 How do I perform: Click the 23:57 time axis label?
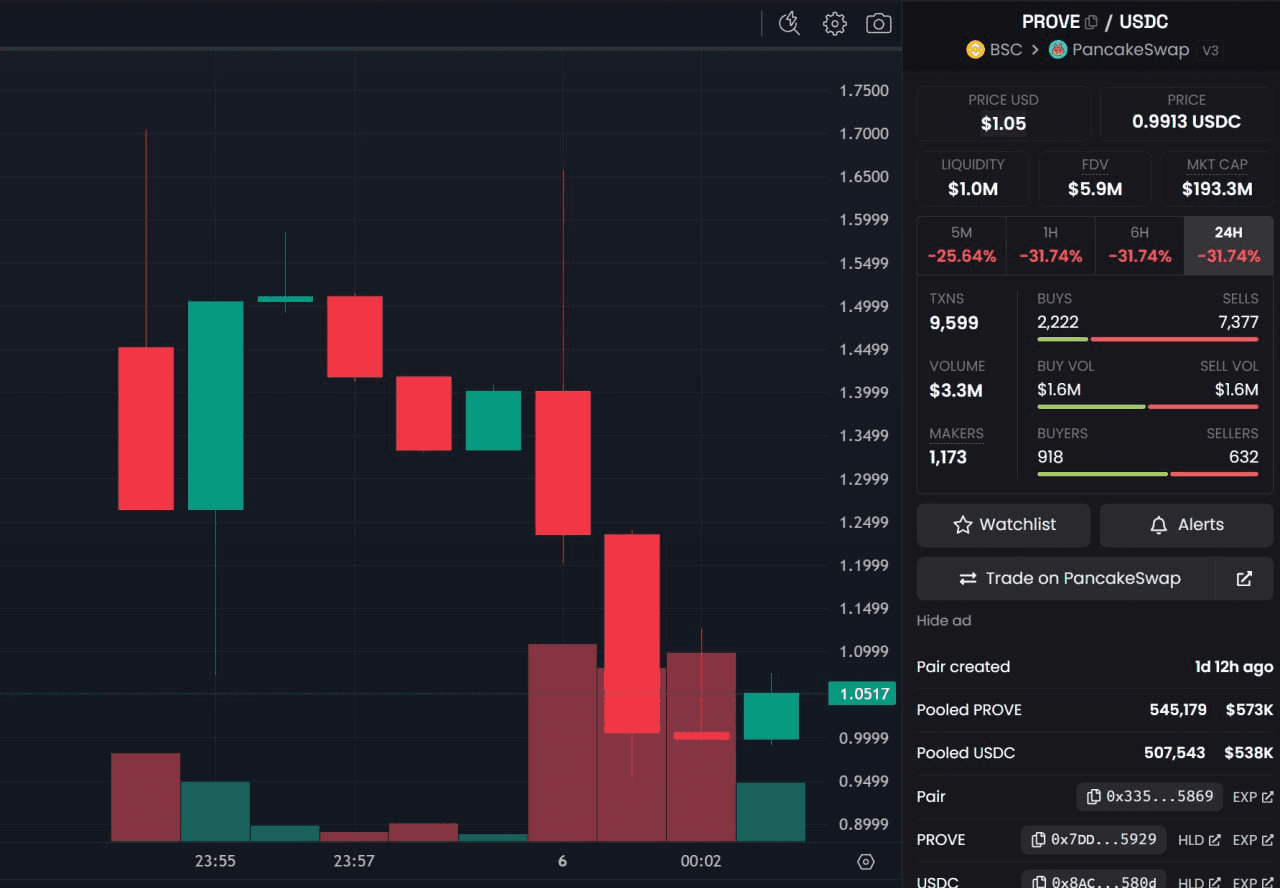coord(354,861)
